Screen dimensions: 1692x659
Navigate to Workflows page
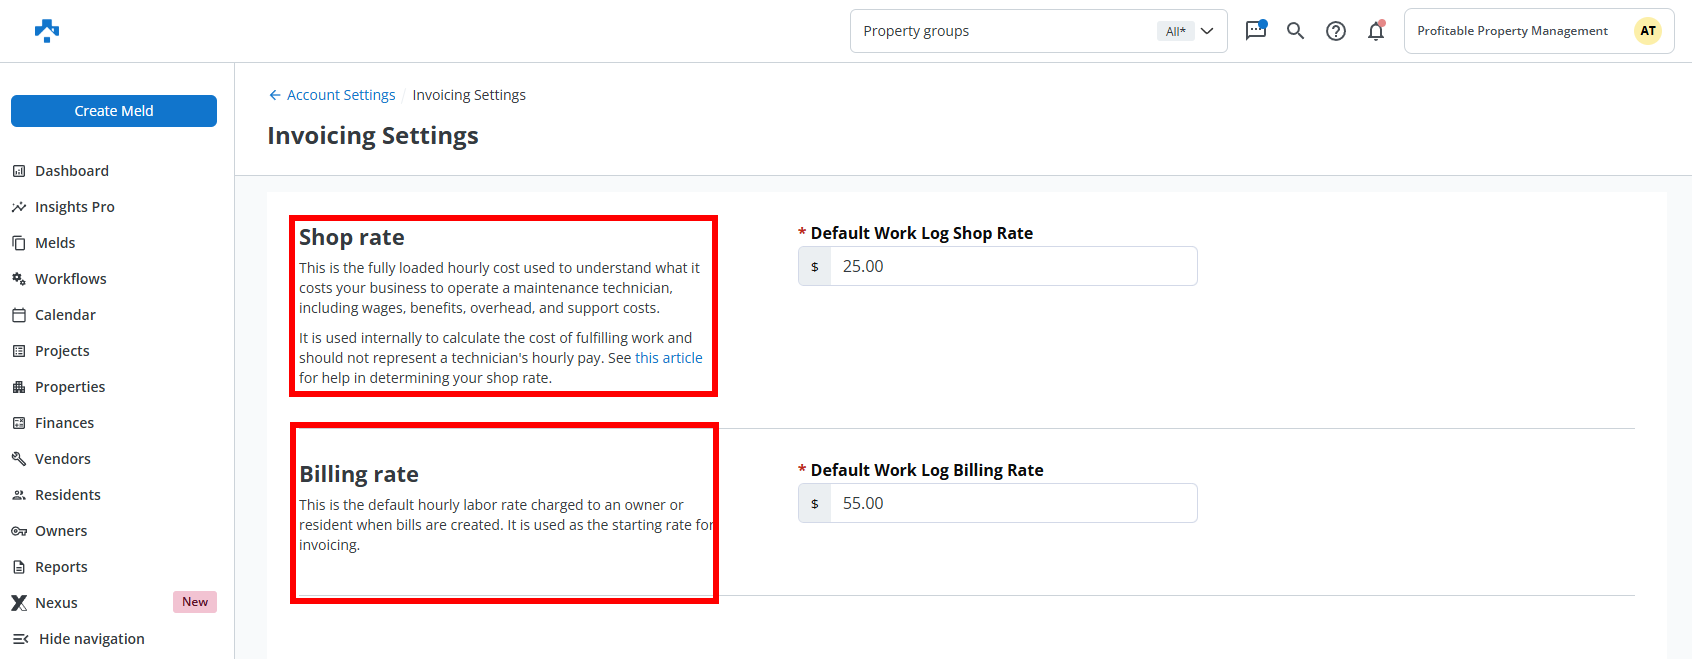(70, 279)
